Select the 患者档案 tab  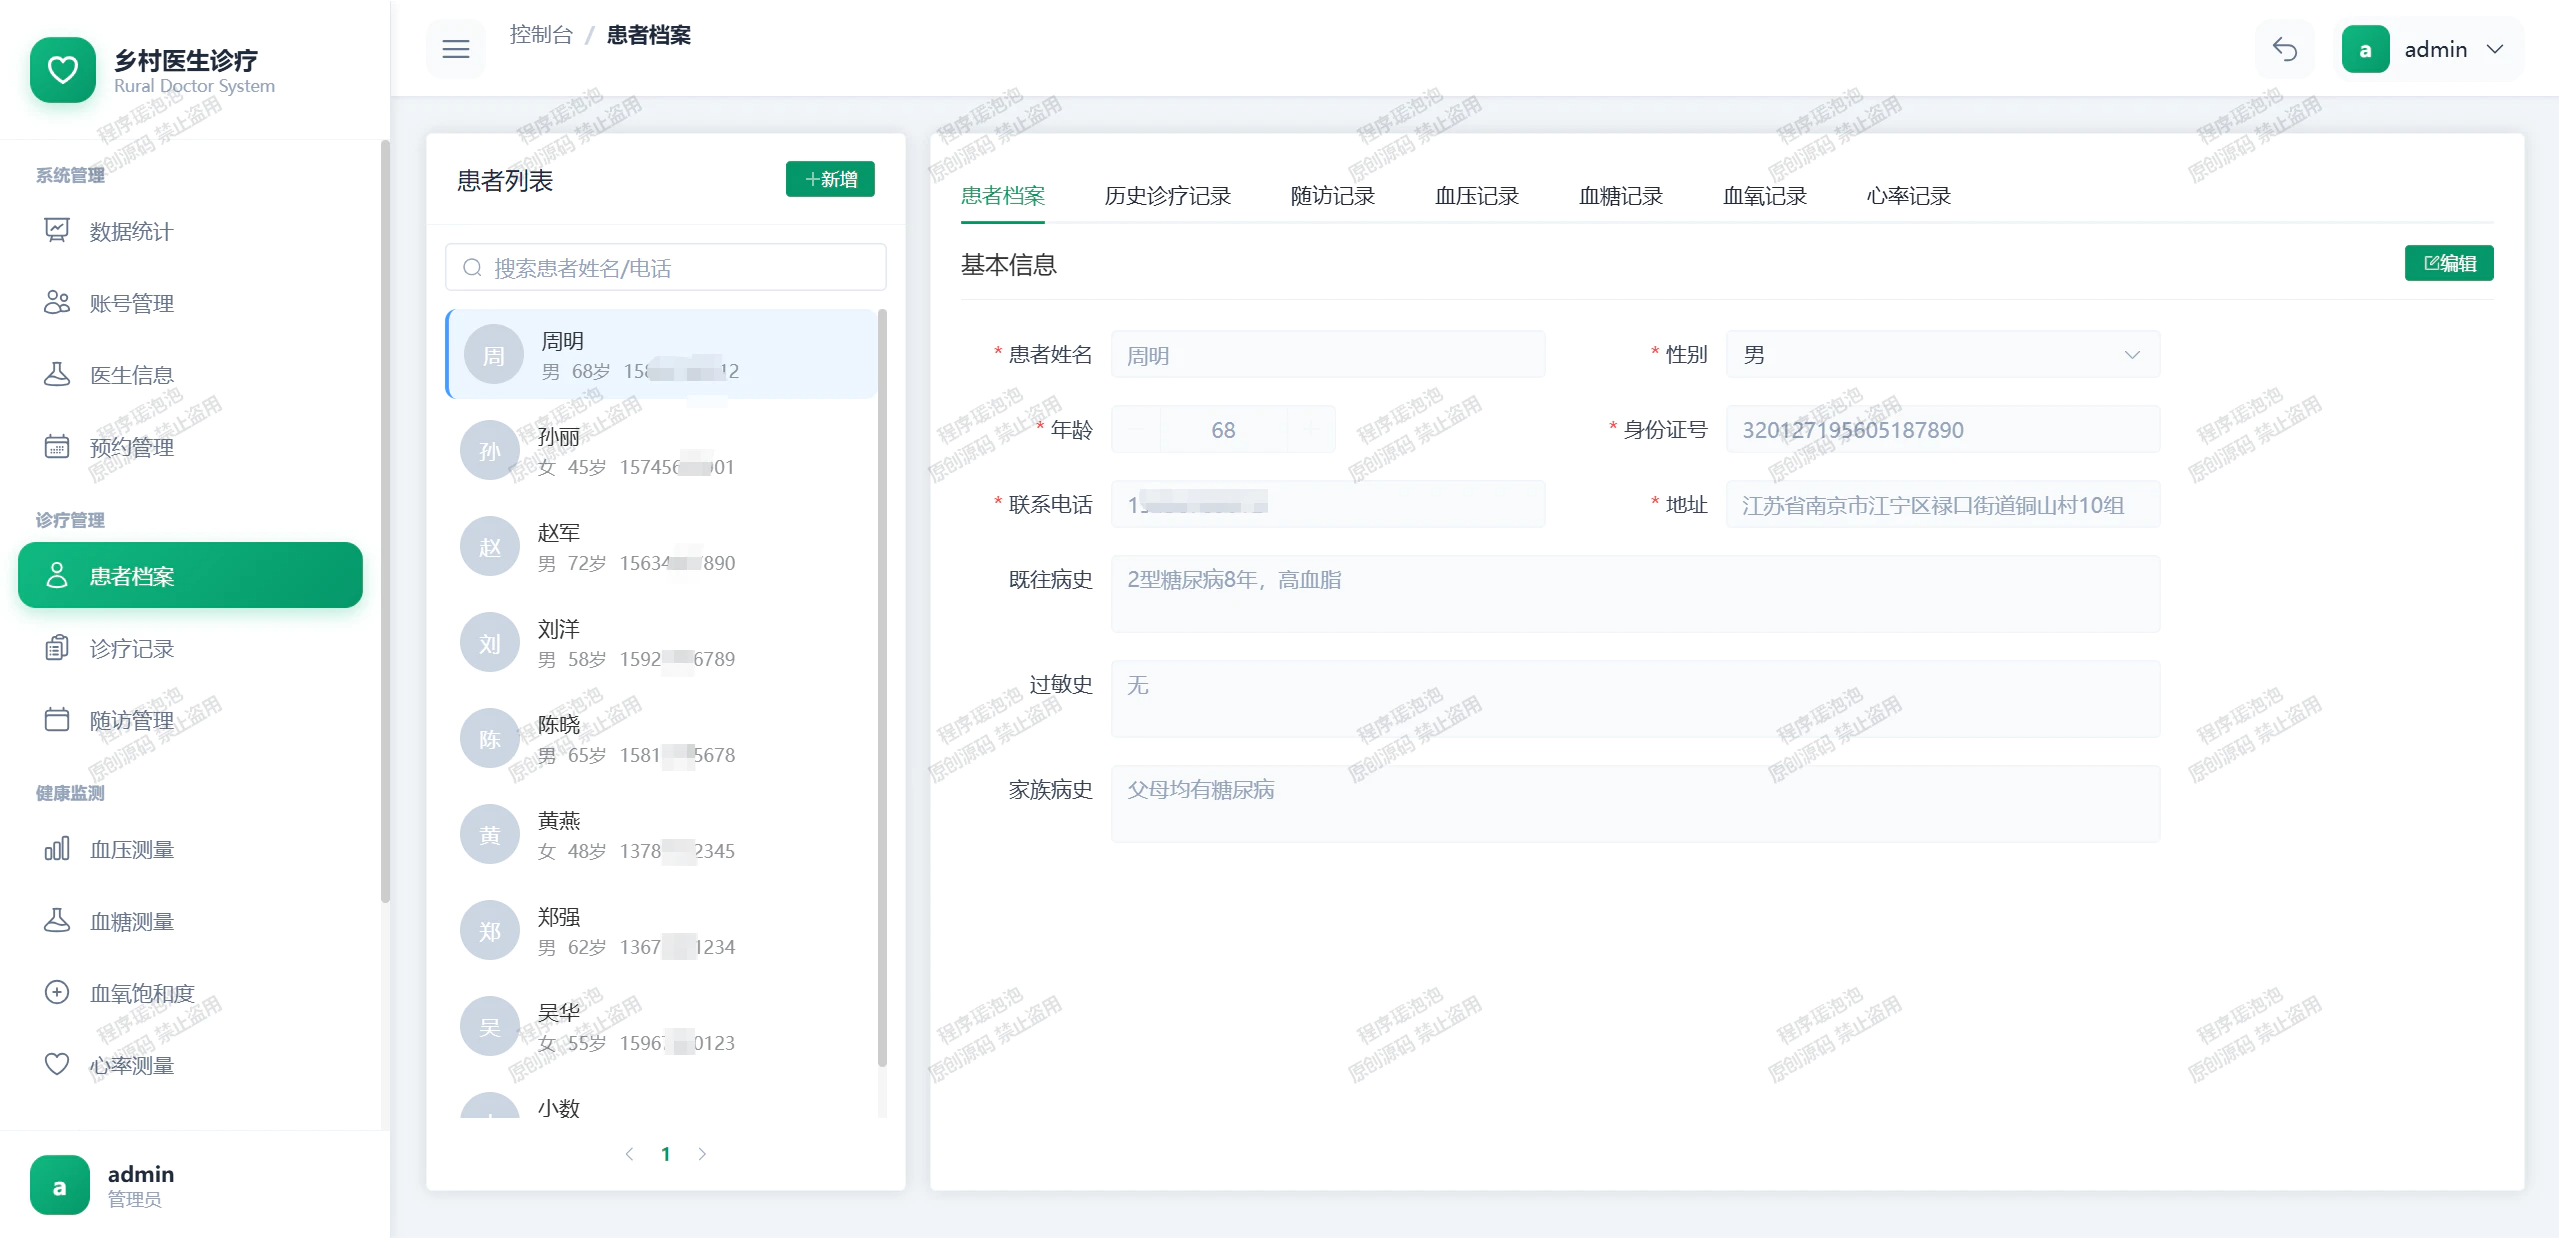[1003, 196]
